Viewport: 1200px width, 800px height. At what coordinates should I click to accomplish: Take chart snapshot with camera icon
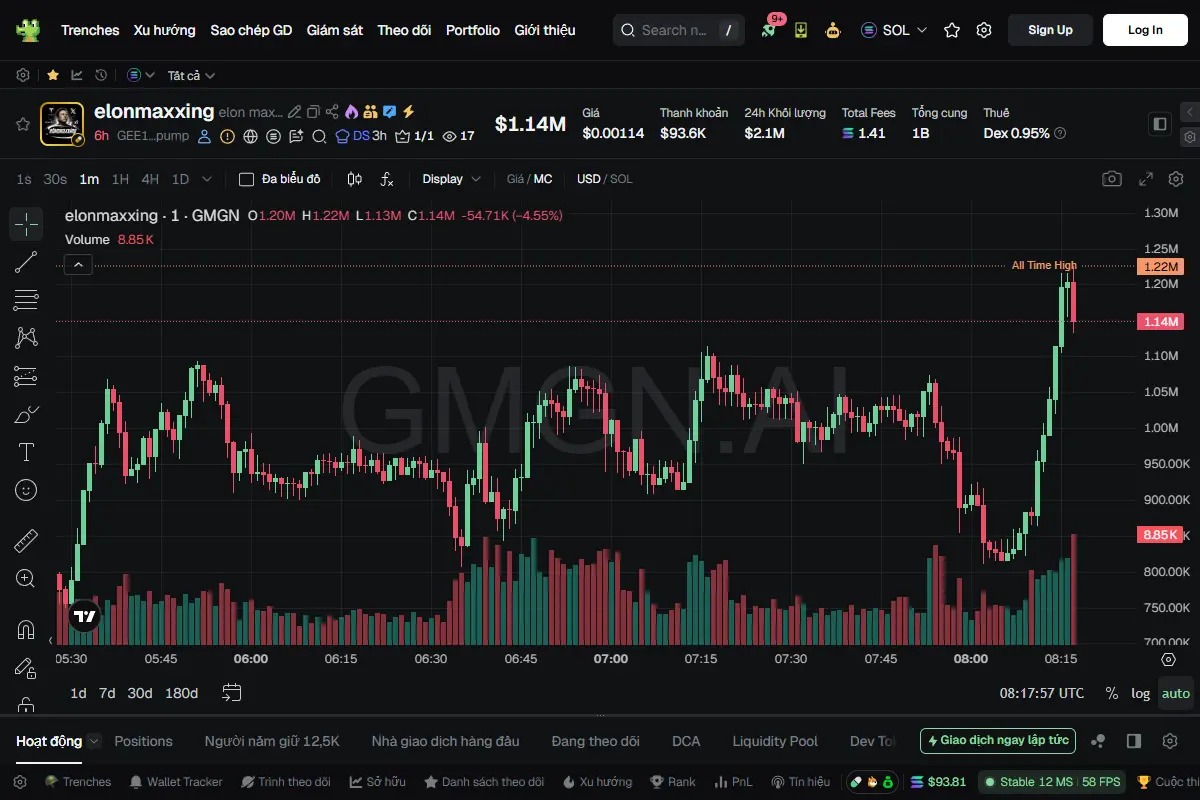pyautogui.click(x=1112, y=179)
